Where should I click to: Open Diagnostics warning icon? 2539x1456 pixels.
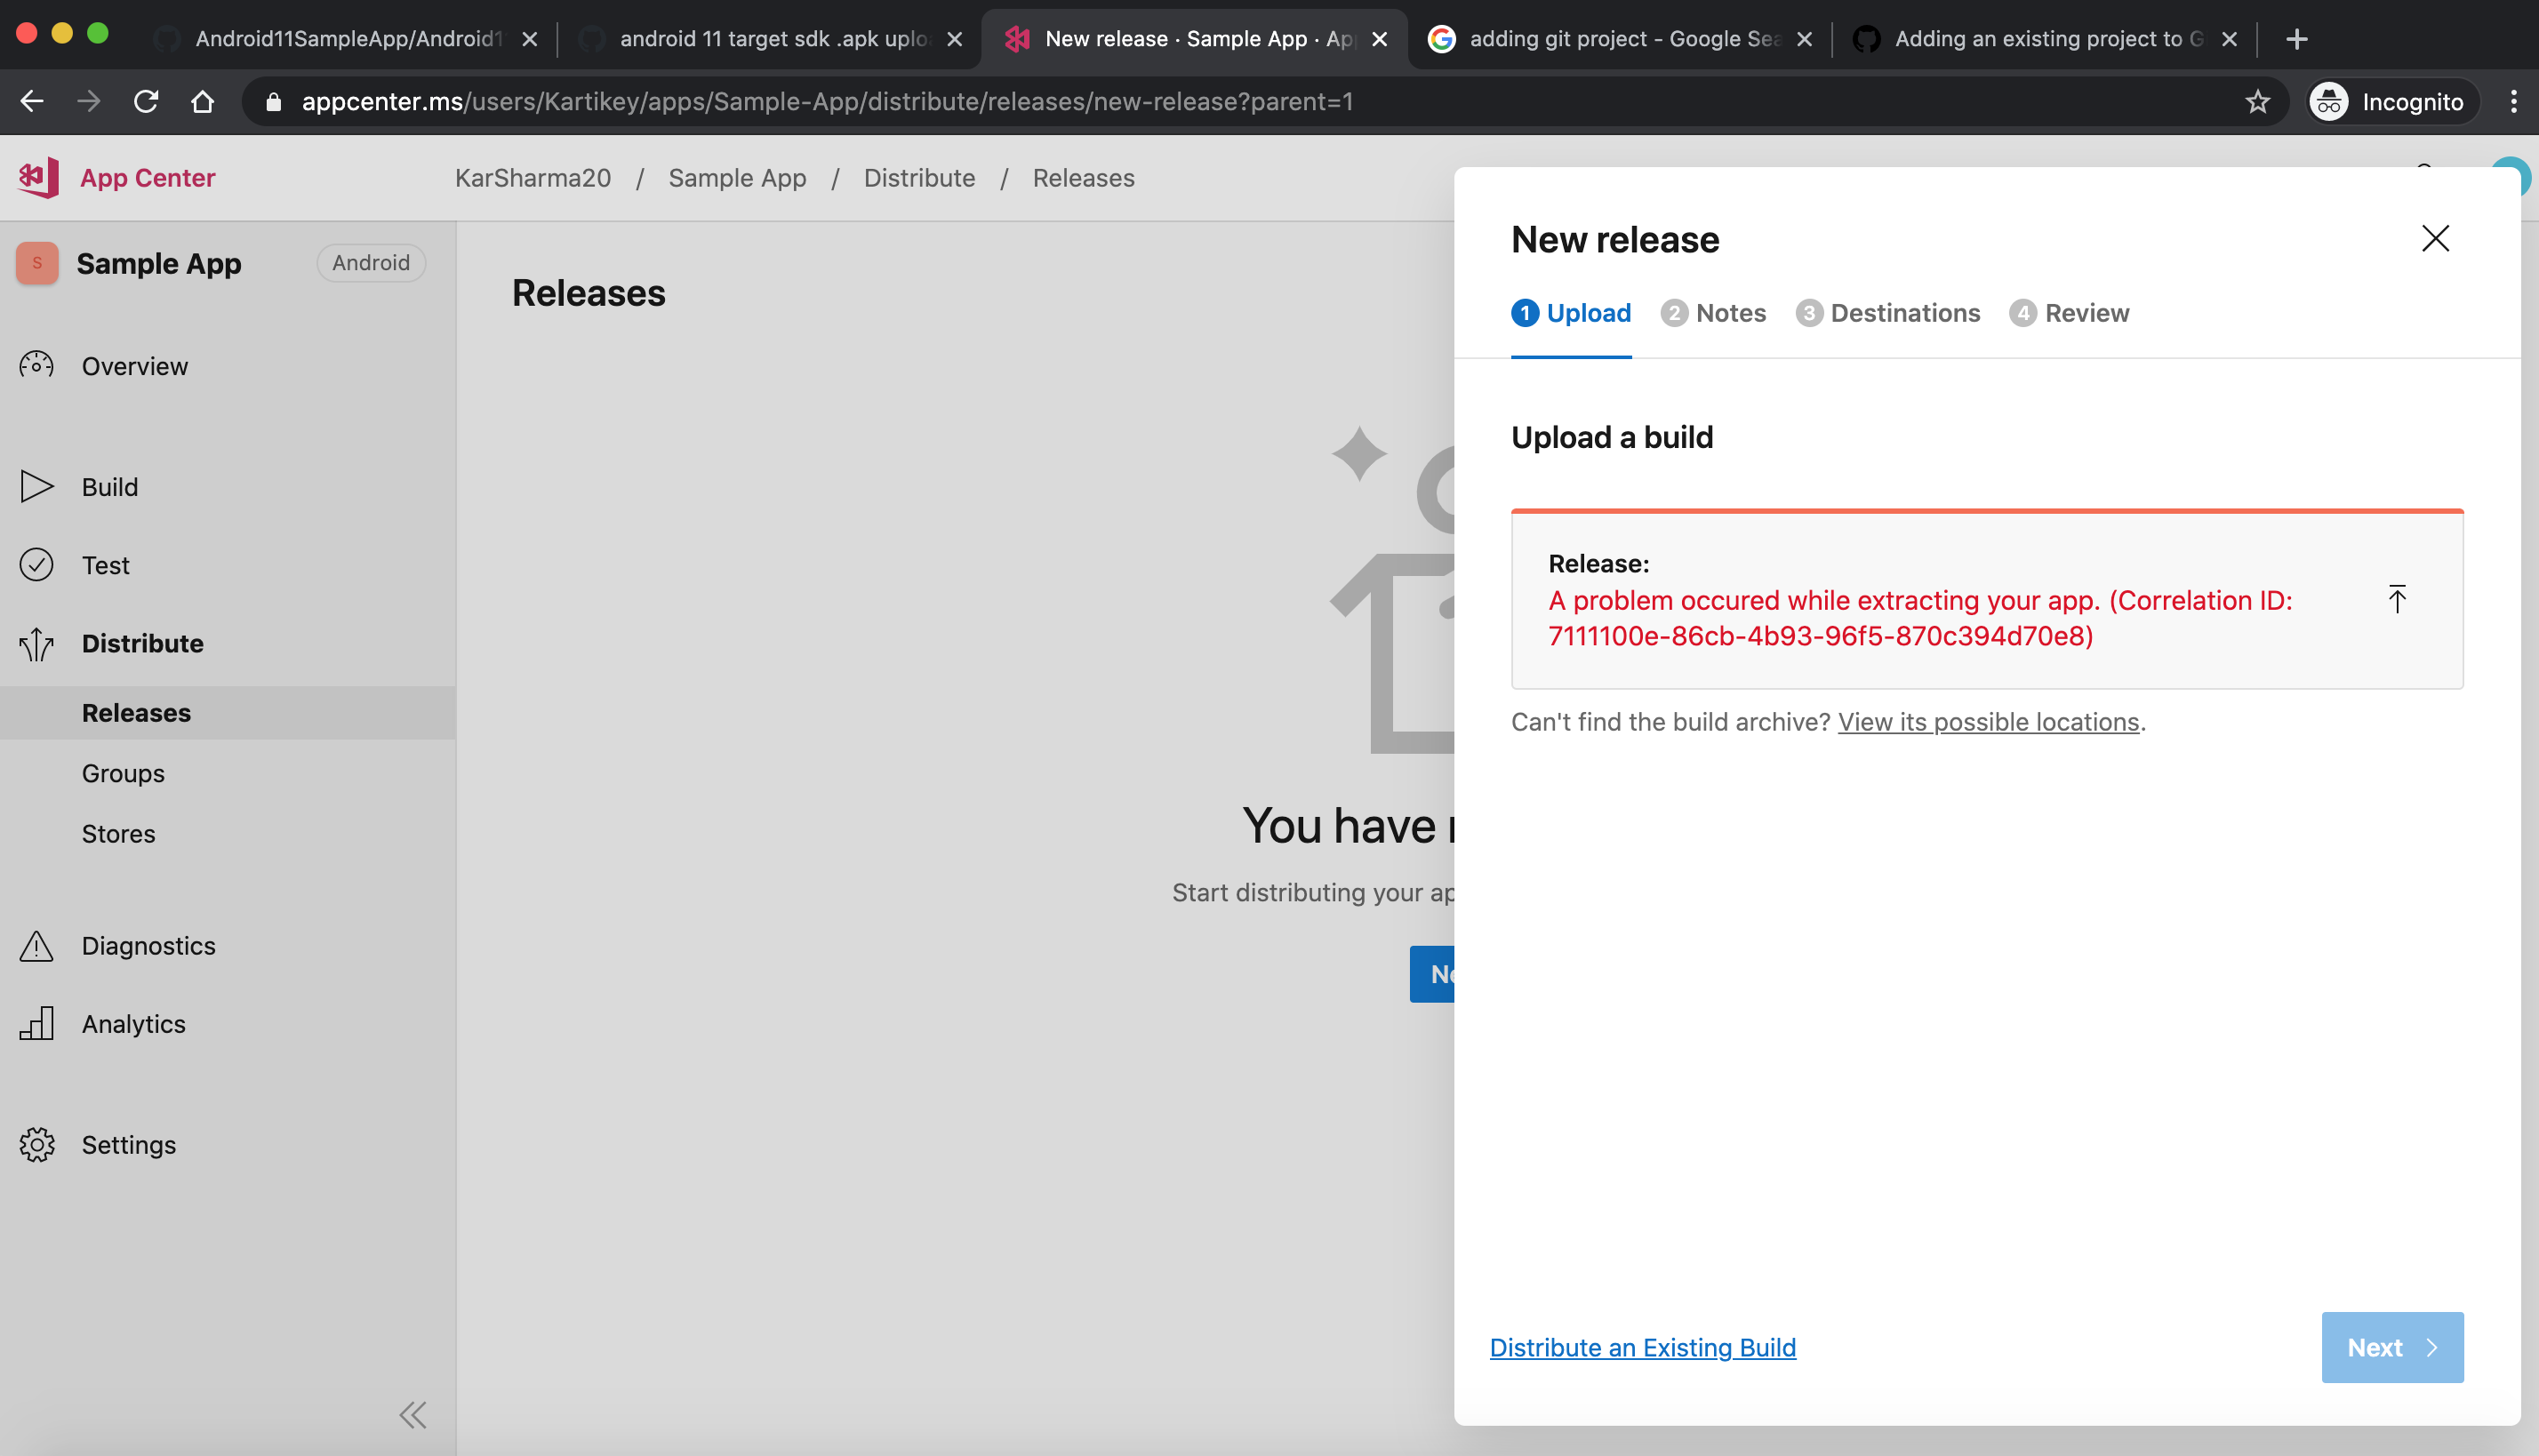coord(36,945)
